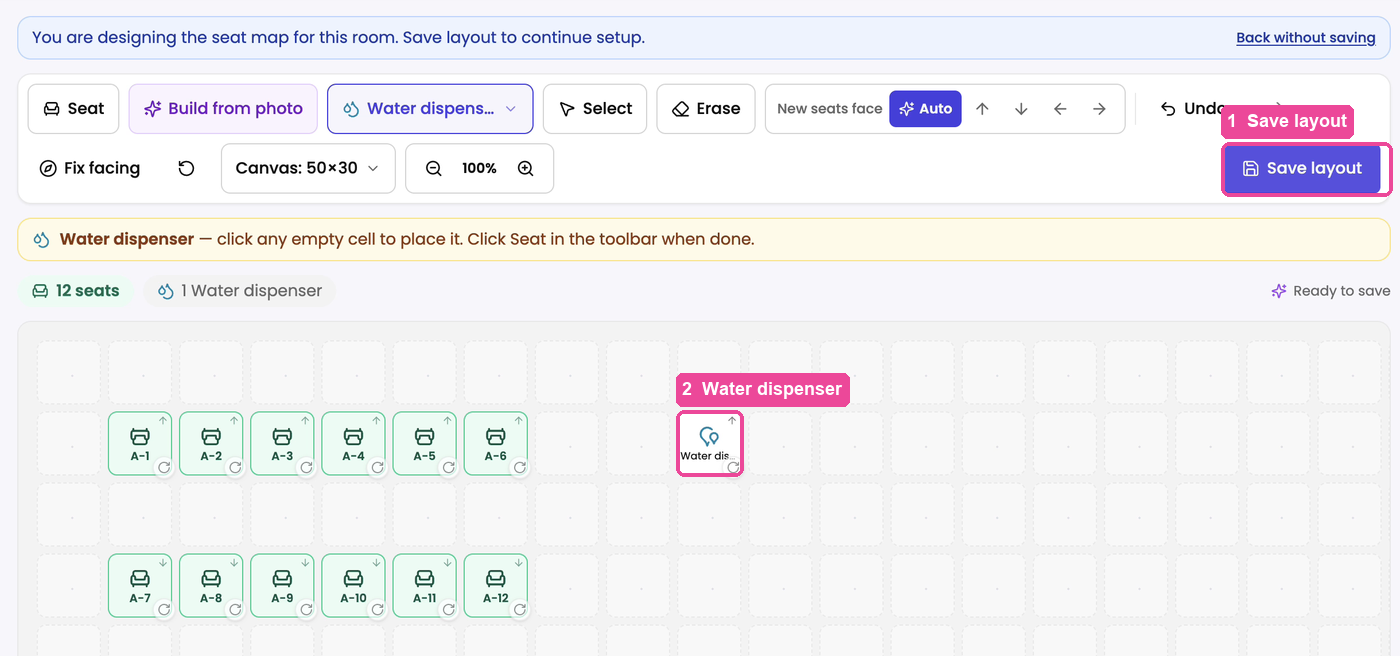Select the Water dispenser tile on canvas
Screen dimensions: 1400x656
click(710, 444)
